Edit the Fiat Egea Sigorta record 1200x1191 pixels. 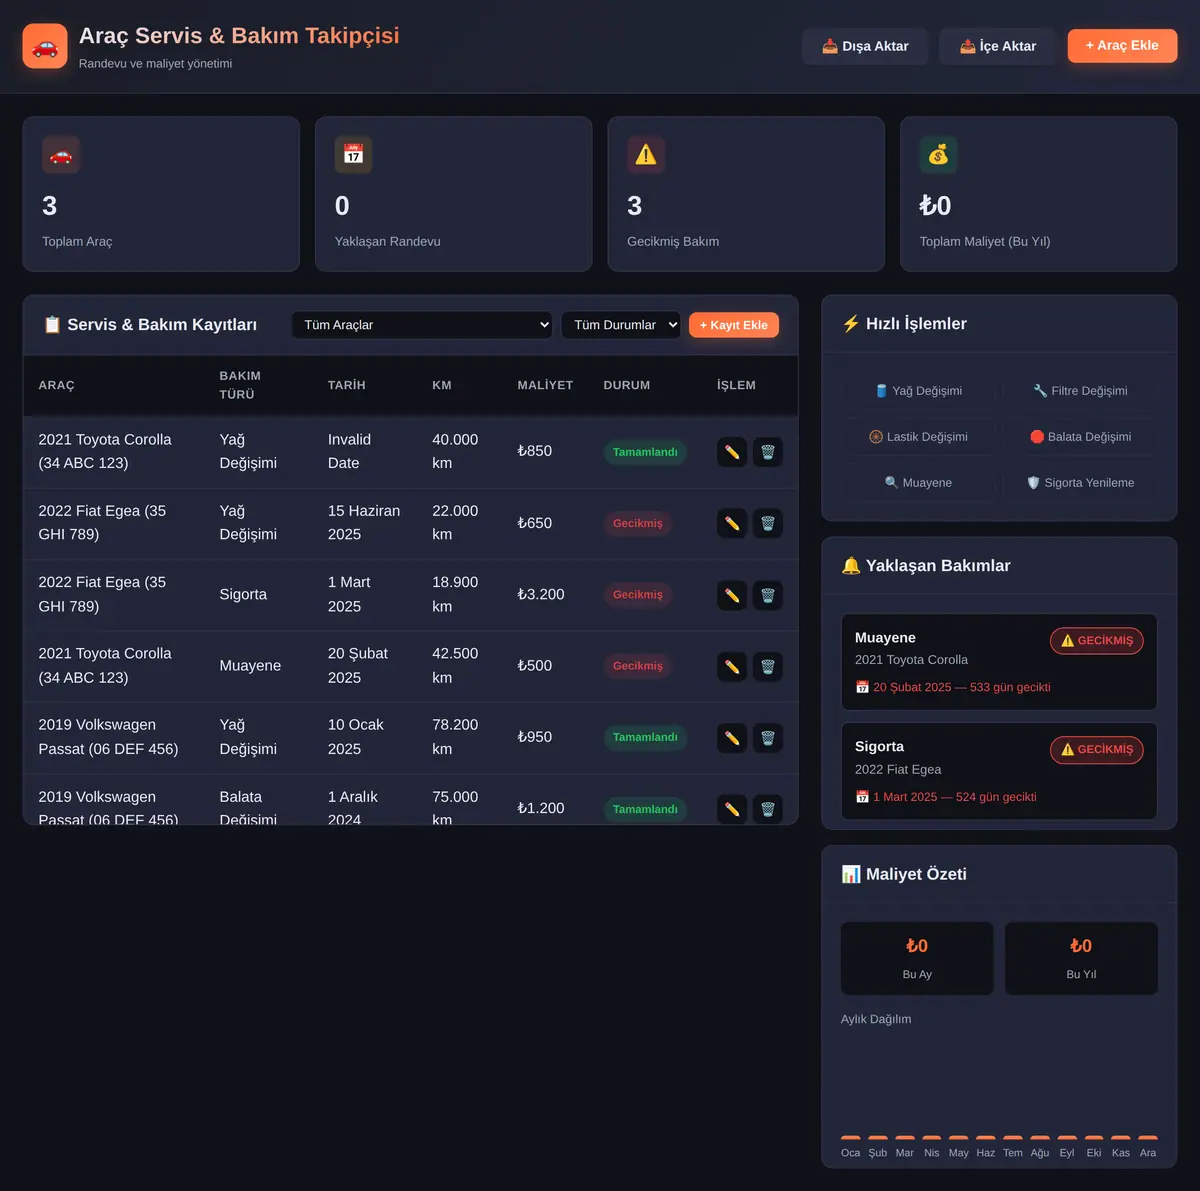(732, 595)
